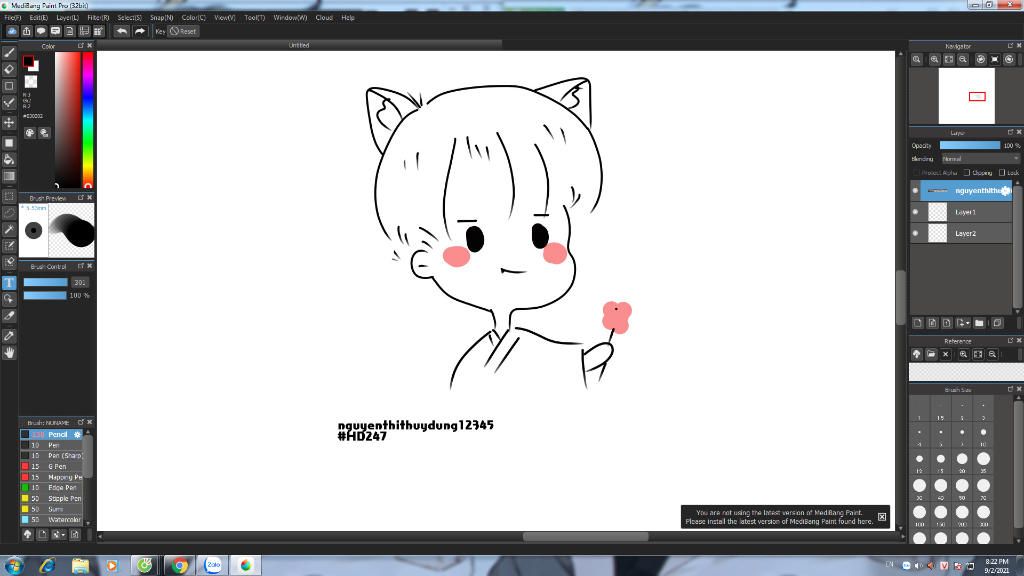This screenshot has height=576, width=1024.
Task: Click the hue spectrum bar
Action: click(x=88, y=120)
